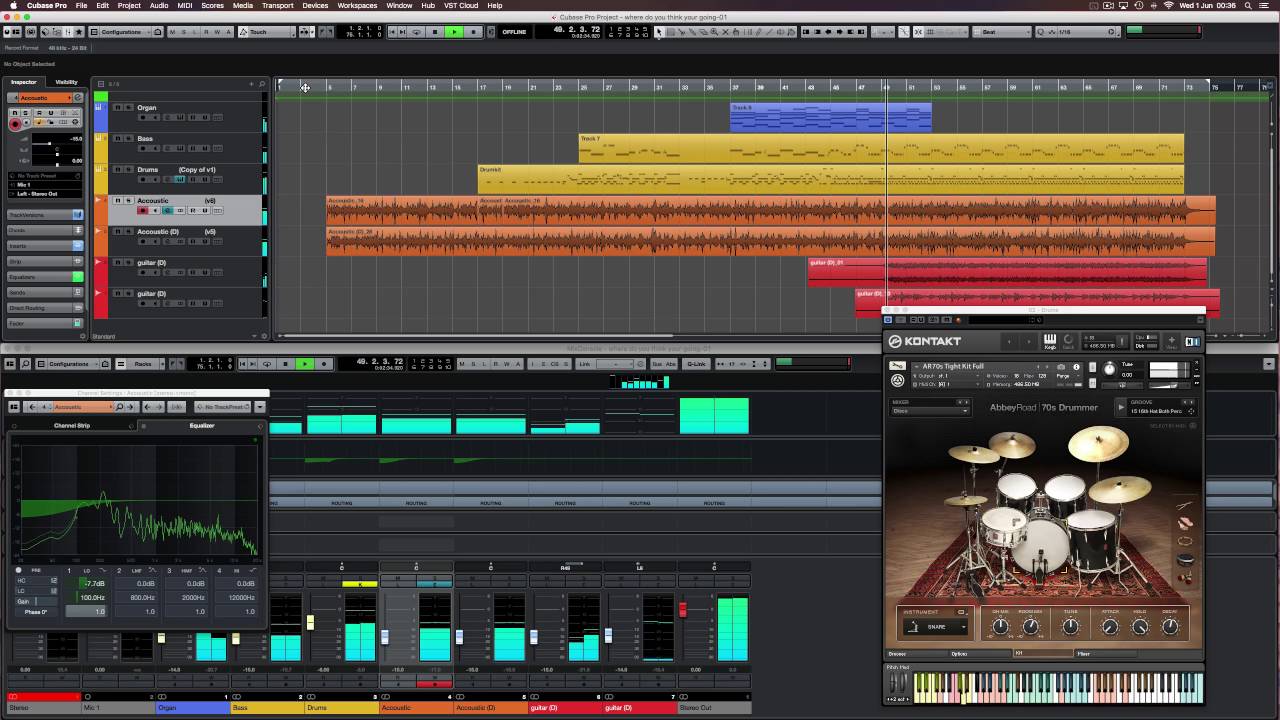Click the green Play button in top transport

[454, 32]
